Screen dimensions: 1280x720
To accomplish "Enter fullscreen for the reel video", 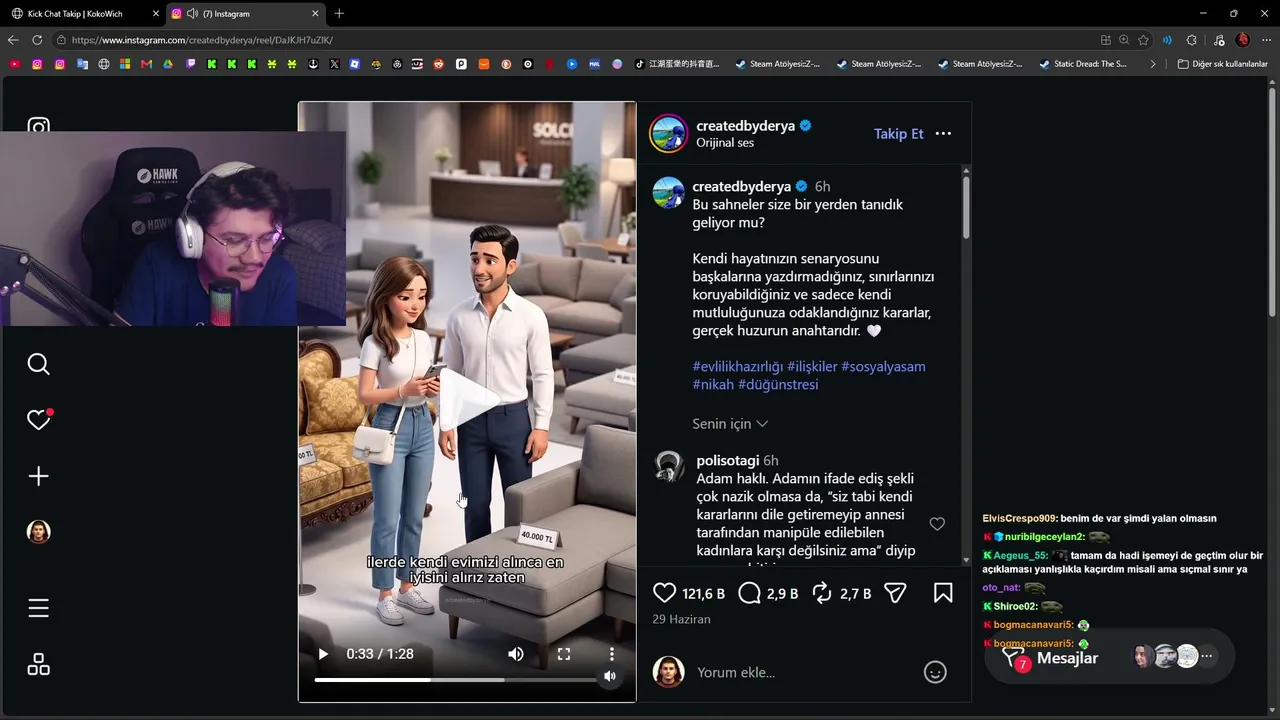I will [x=564, y=654].
